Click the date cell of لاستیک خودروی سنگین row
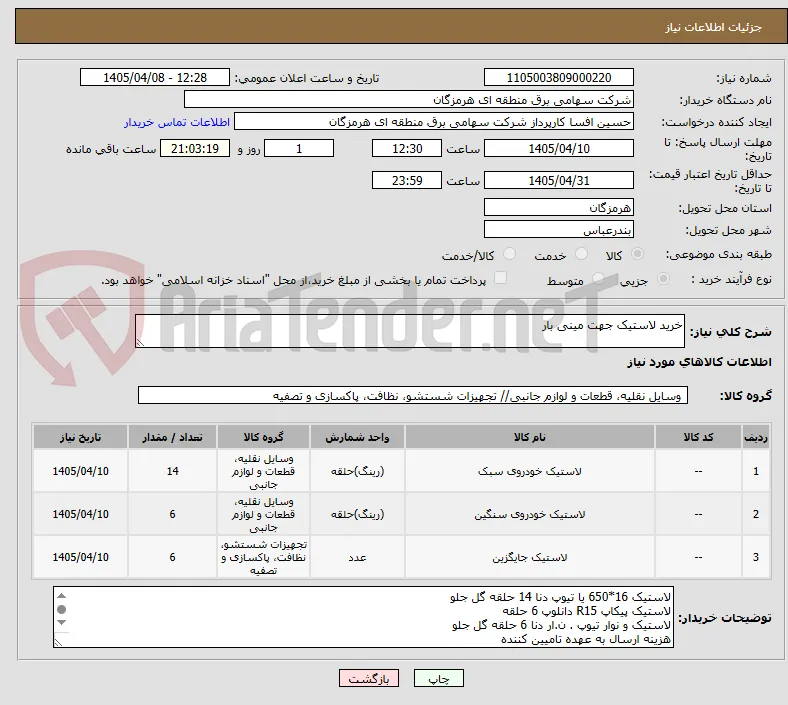 coord(80,514)
